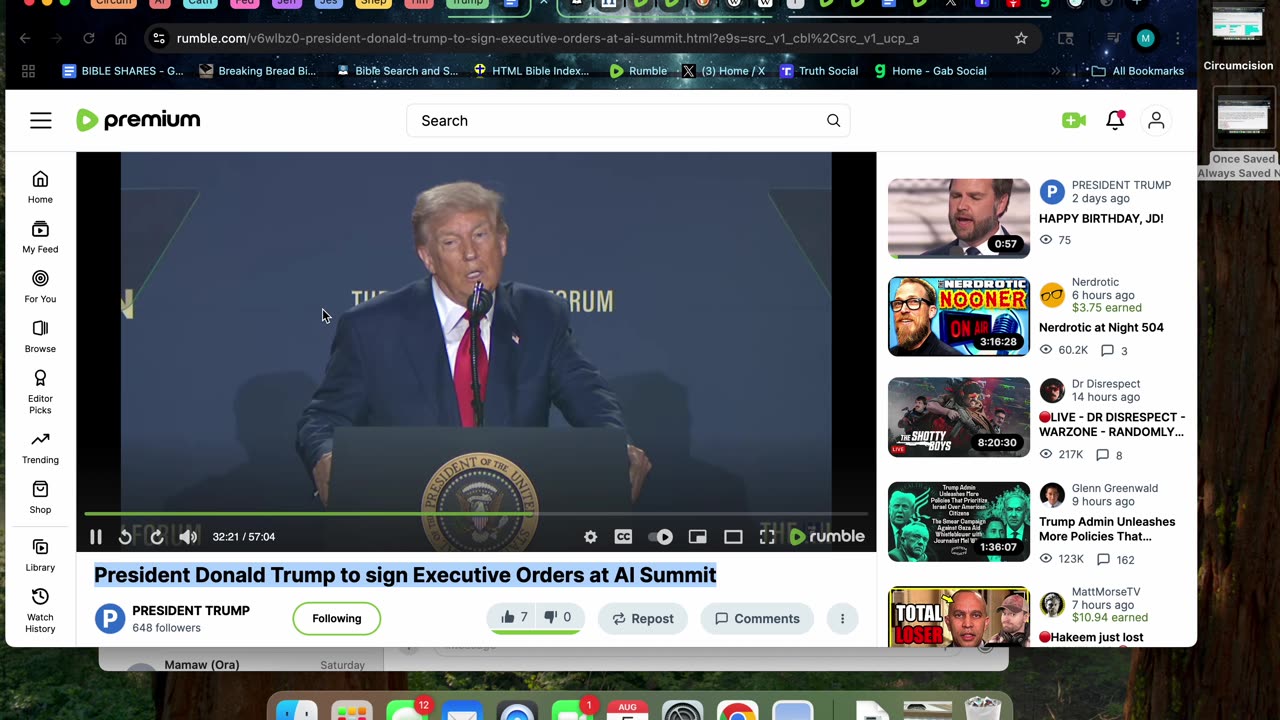1280x720 pixels.
Task: Open the Breaking Bread bookmark
Action: pos(258,71)
